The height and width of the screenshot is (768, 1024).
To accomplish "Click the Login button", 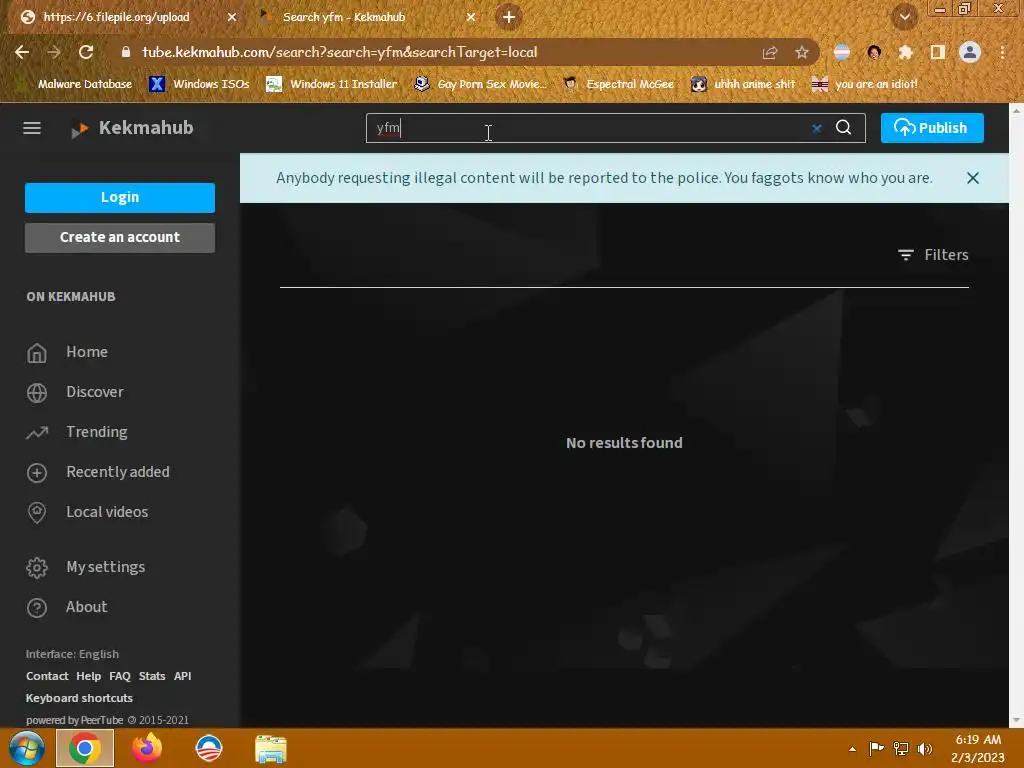I will click(x=120, y=197).
